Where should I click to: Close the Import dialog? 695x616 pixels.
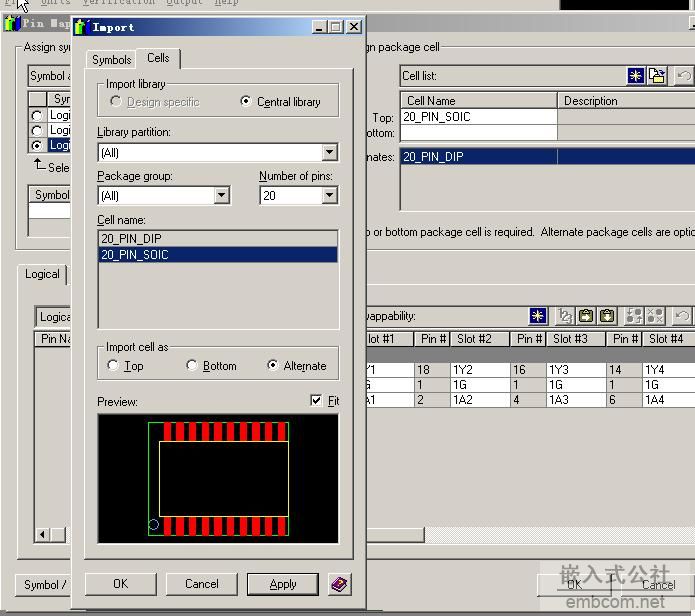click(x=354, y=27)
